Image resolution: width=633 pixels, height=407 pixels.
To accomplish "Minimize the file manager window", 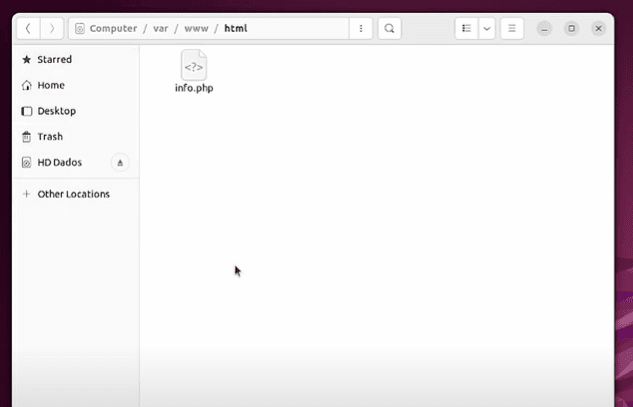I will 545,29.
